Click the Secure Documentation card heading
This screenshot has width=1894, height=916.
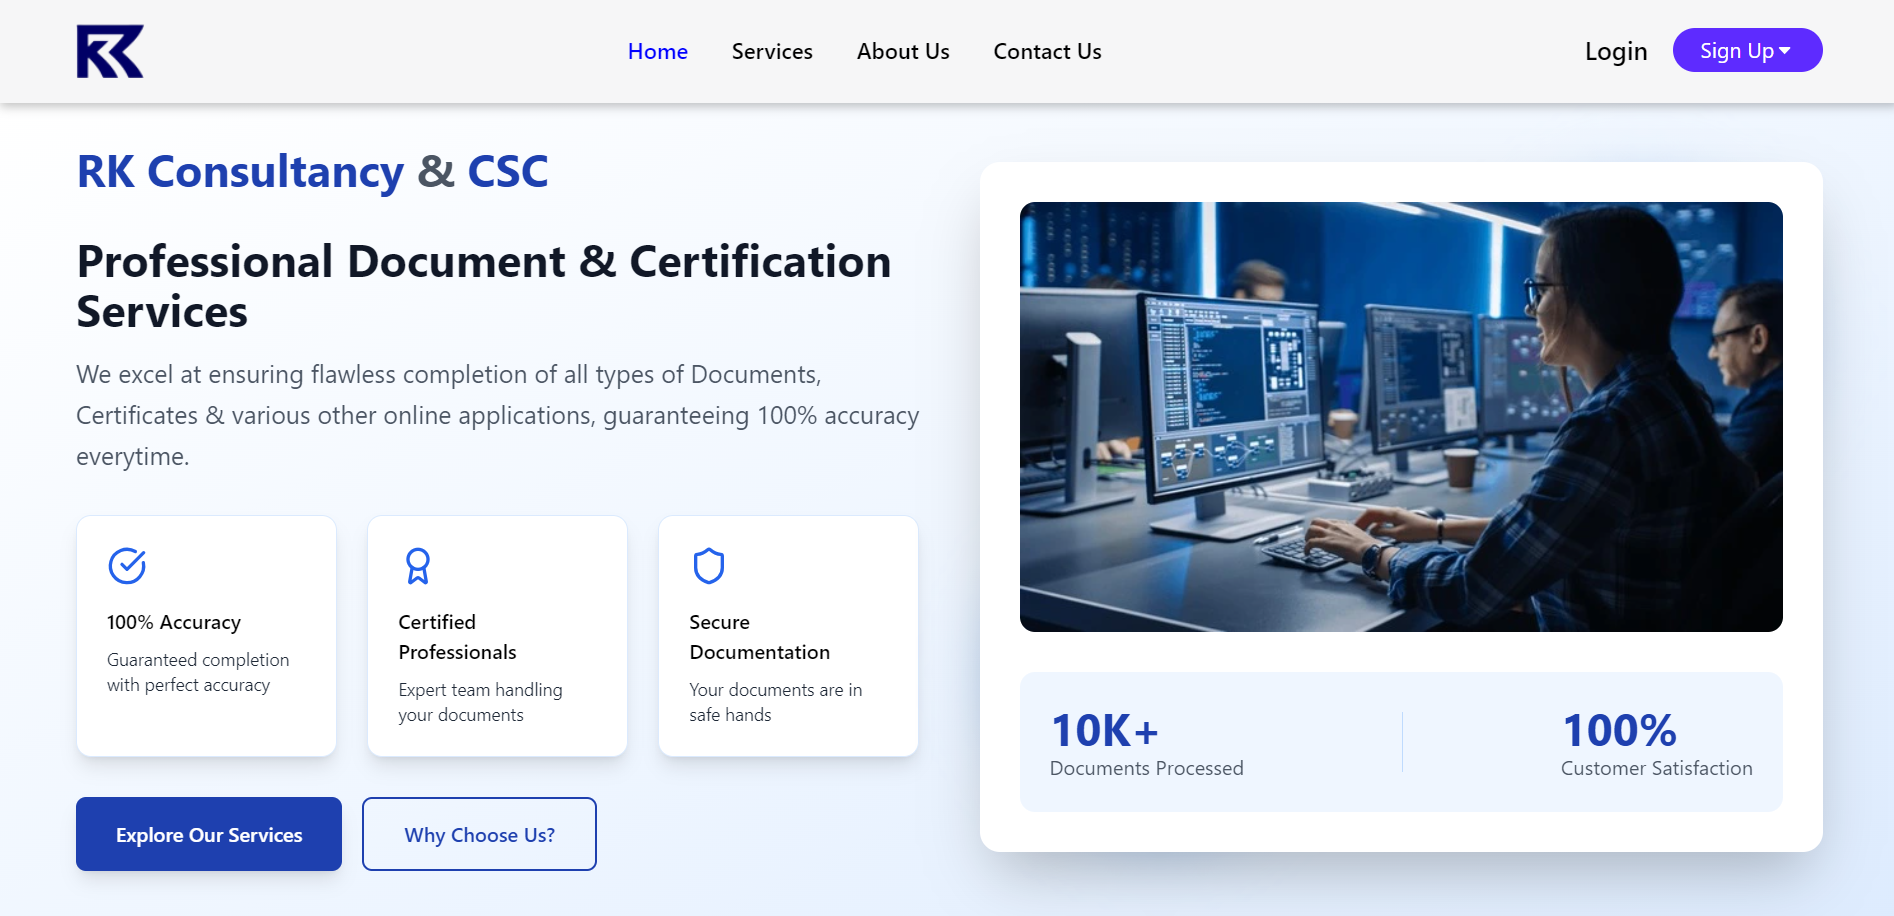759,637
